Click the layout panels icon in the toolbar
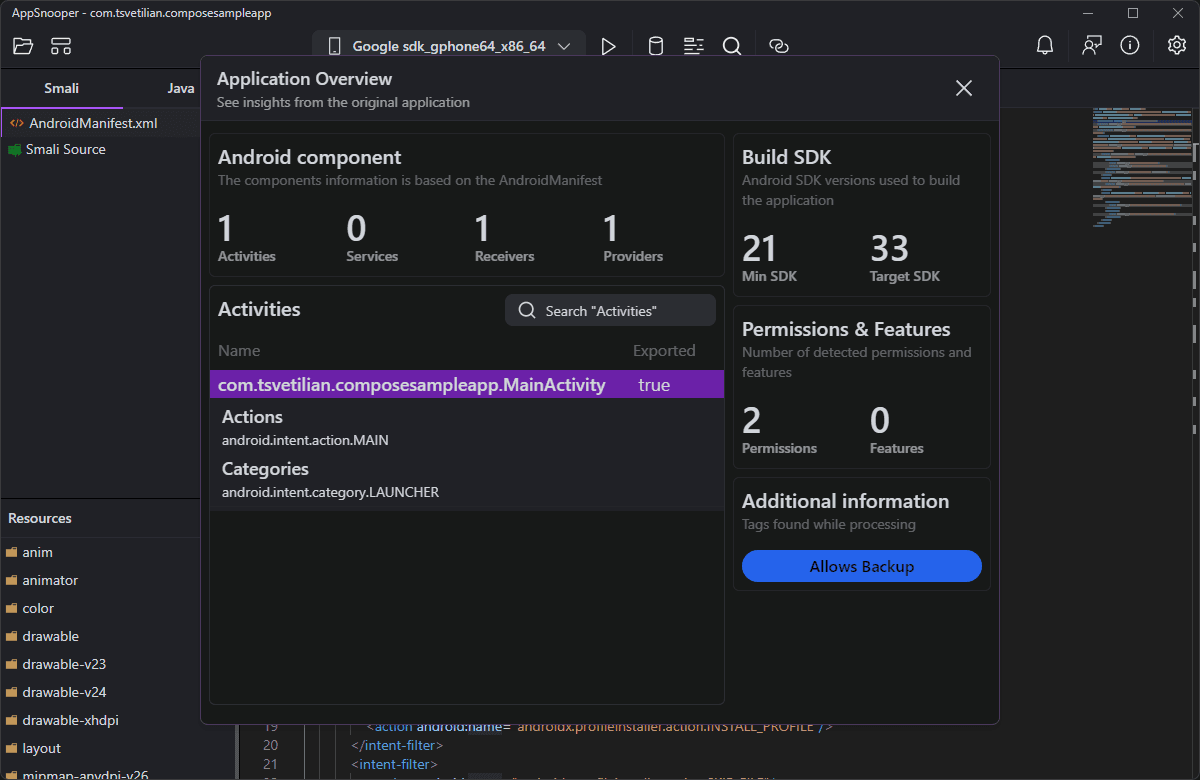This screenshot has height=780, width=1200. click(61, 46)
